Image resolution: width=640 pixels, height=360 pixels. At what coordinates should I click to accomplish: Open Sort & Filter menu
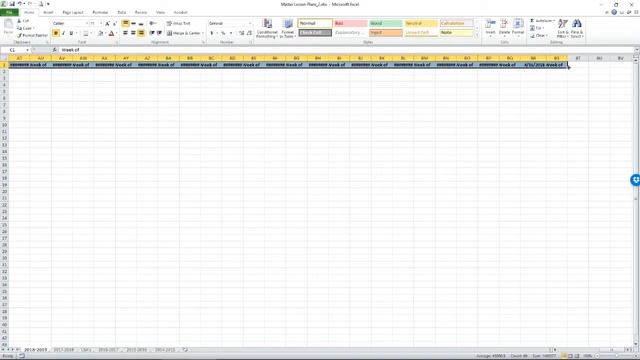pyautogui.click(x=563, y=28)
